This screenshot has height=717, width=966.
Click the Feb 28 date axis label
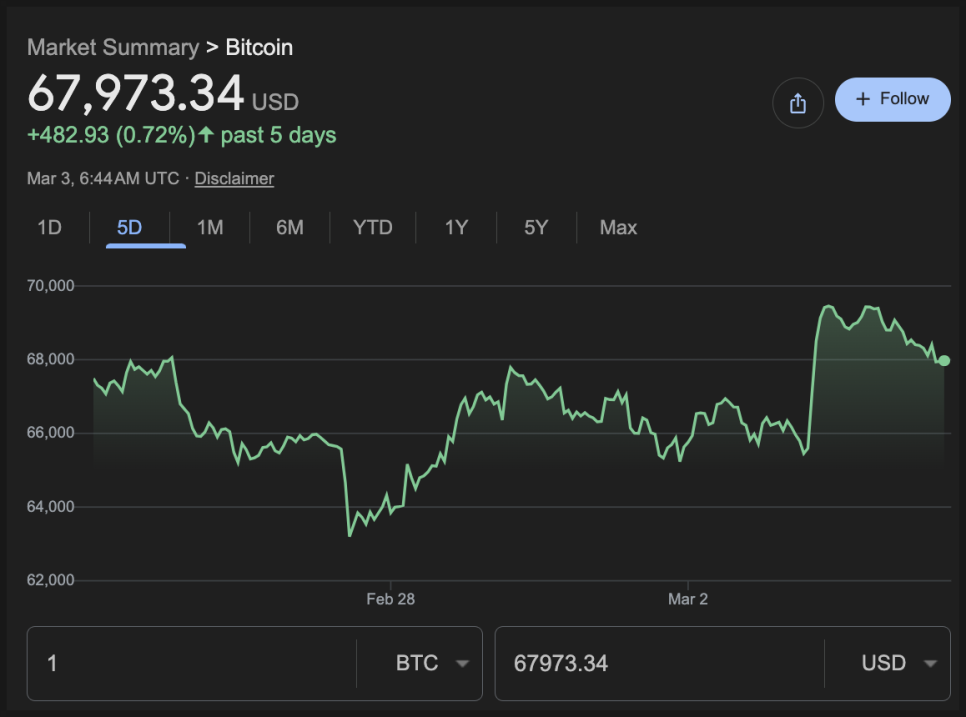390,599
